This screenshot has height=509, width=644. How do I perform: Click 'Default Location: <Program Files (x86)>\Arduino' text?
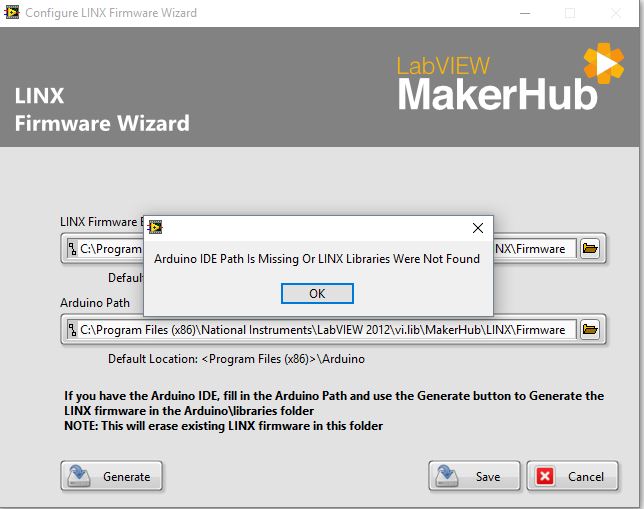236,359
